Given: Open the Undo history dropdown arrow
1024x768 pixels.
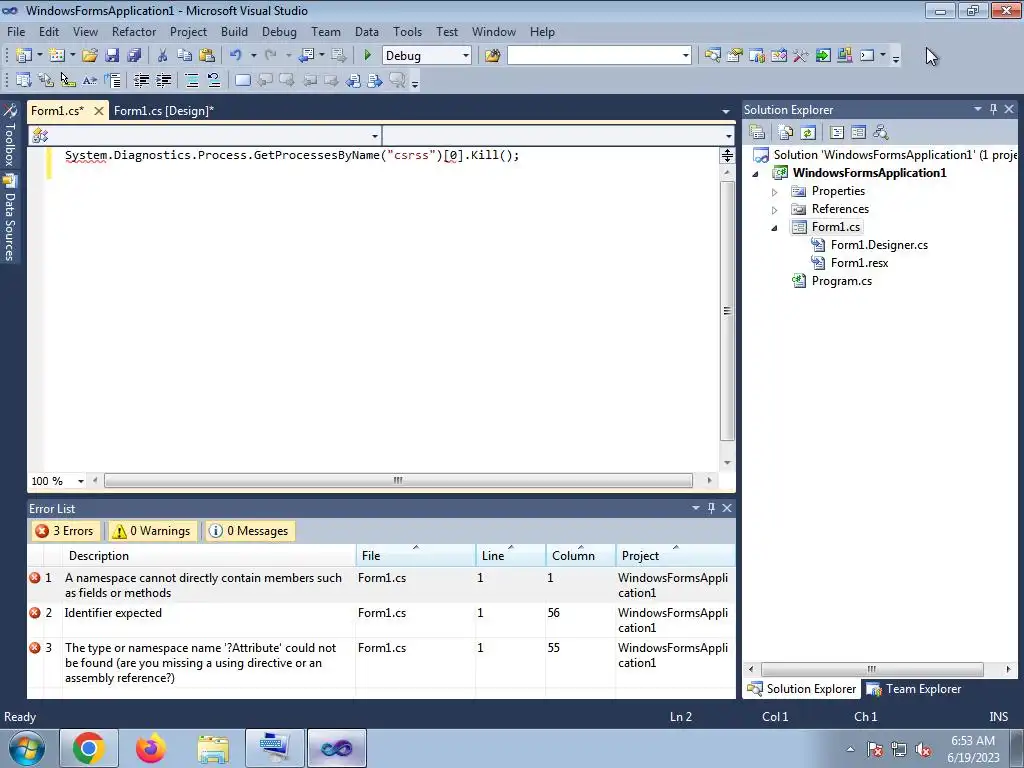Looking at the screenshot, I should click(x=253, y=56).
